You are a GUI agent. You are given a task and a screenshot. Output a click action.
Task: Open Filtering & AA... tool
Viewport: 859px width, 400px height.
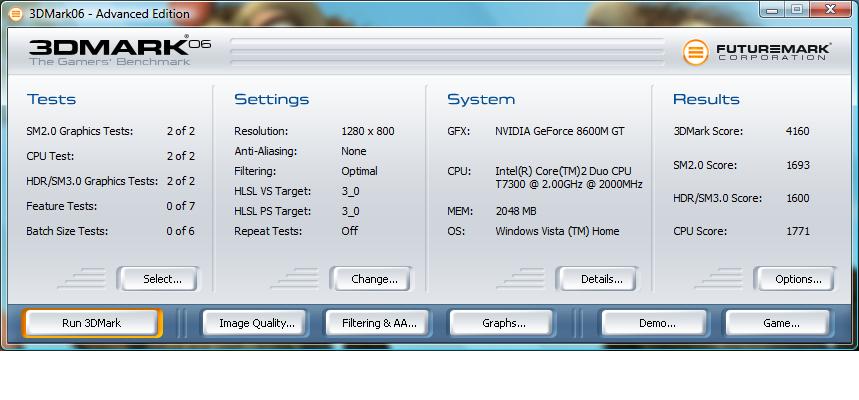point(379,323)
